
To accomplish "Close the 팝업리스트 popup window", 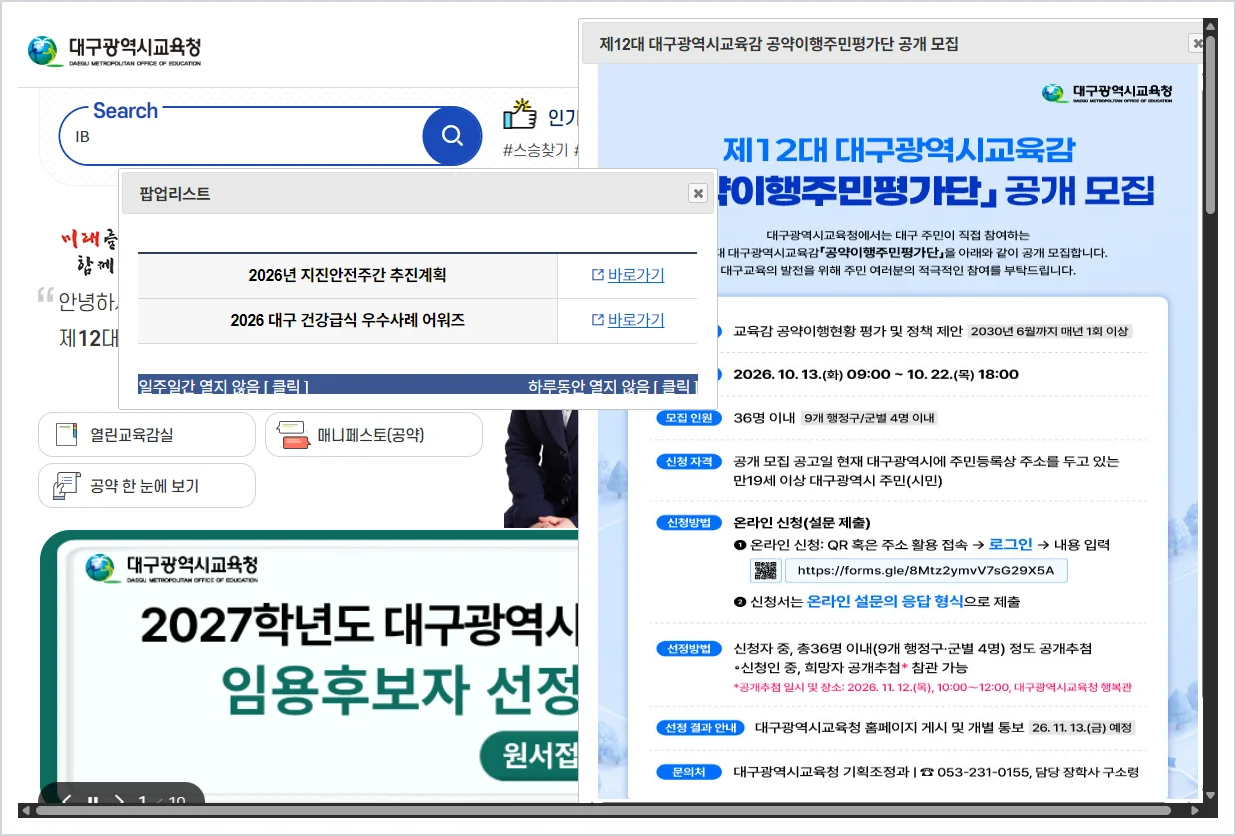I will click(698, 194).
